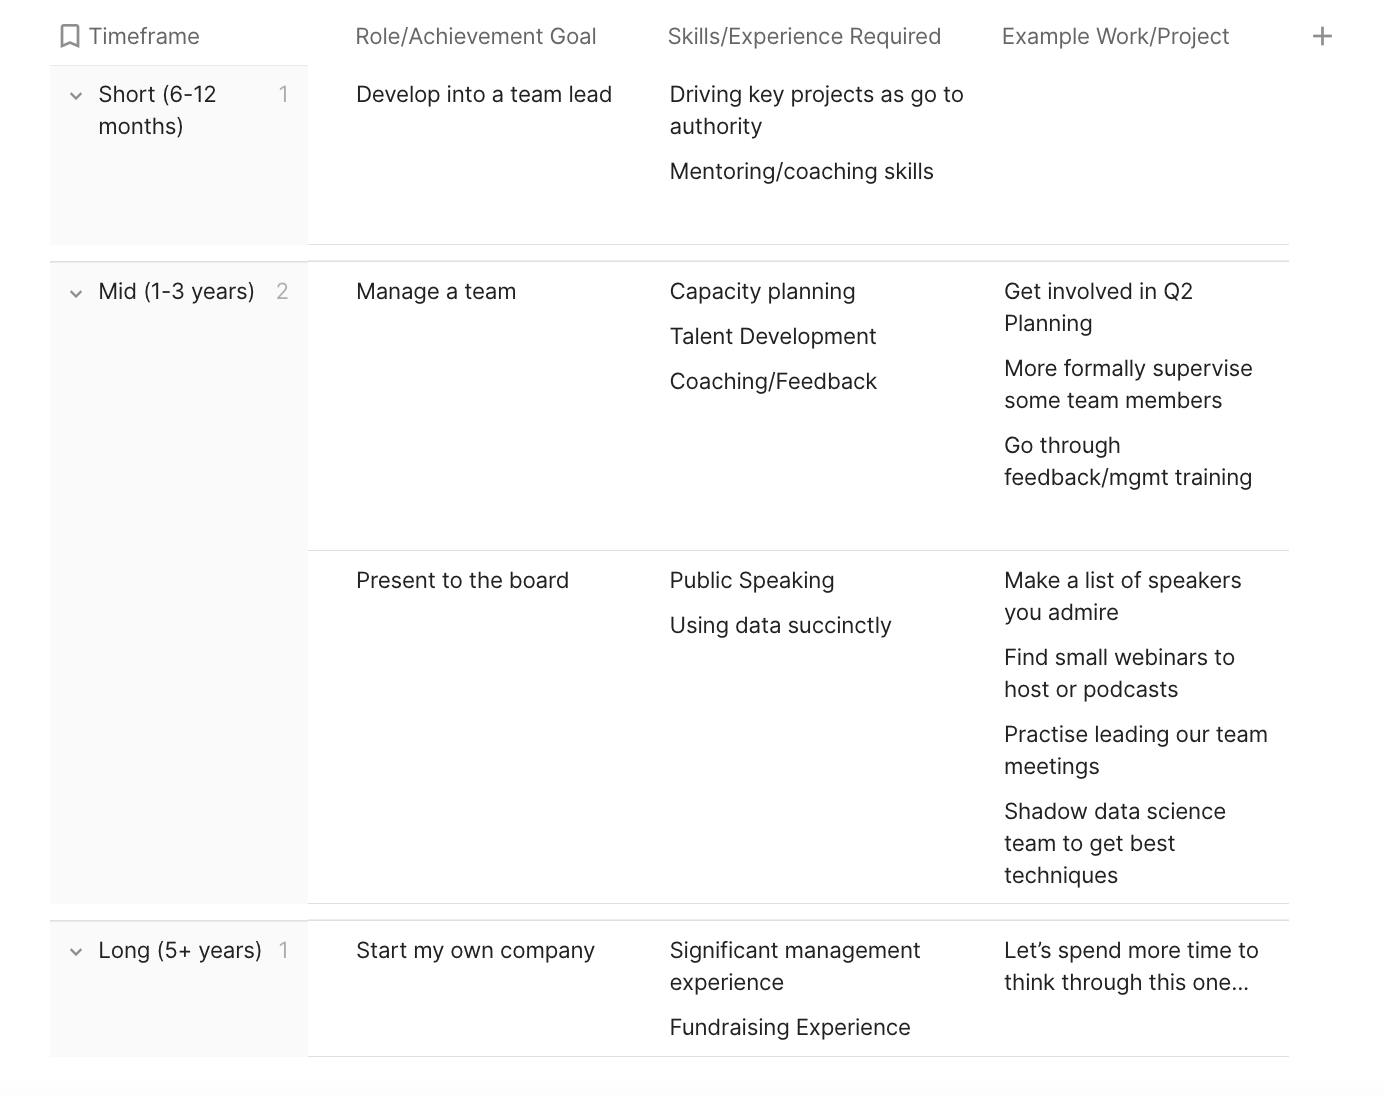
Task: Click the Develop into a team lead cell
Action: 484,95
